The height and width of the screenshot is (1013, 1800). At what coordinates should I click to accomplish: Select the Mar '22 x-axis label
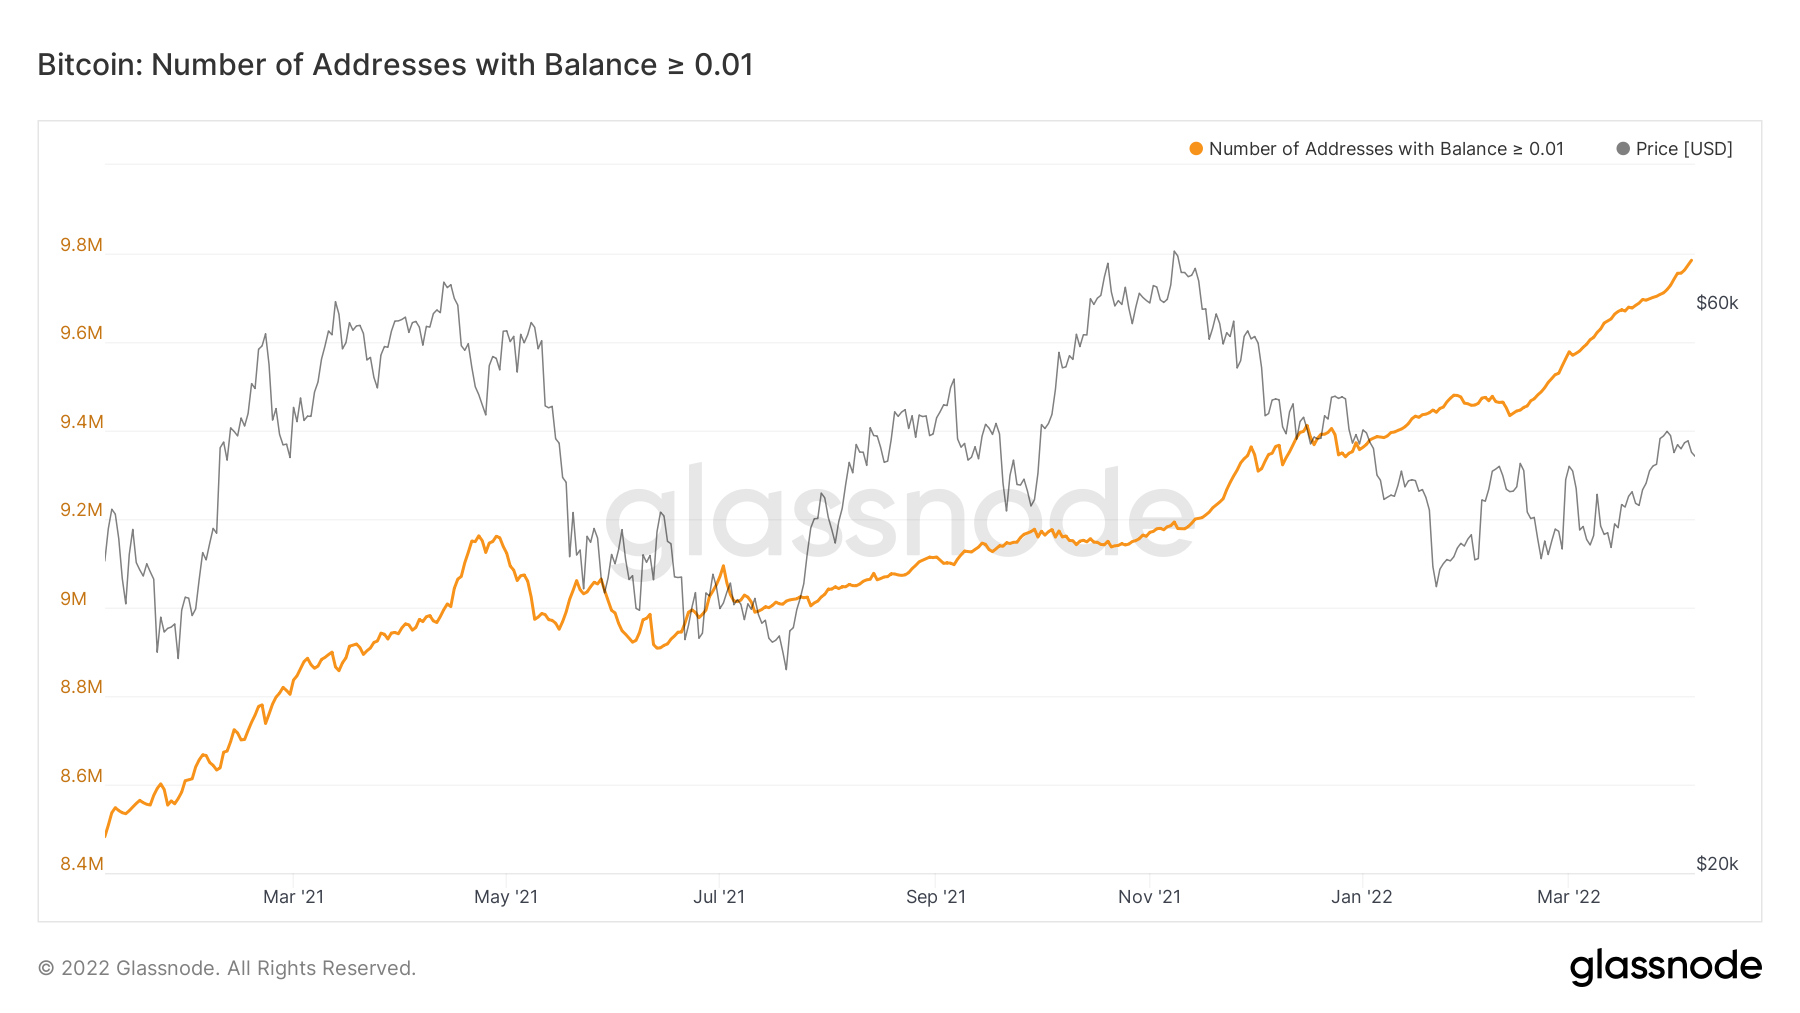pyautogui.click(x=1568, y=897)
